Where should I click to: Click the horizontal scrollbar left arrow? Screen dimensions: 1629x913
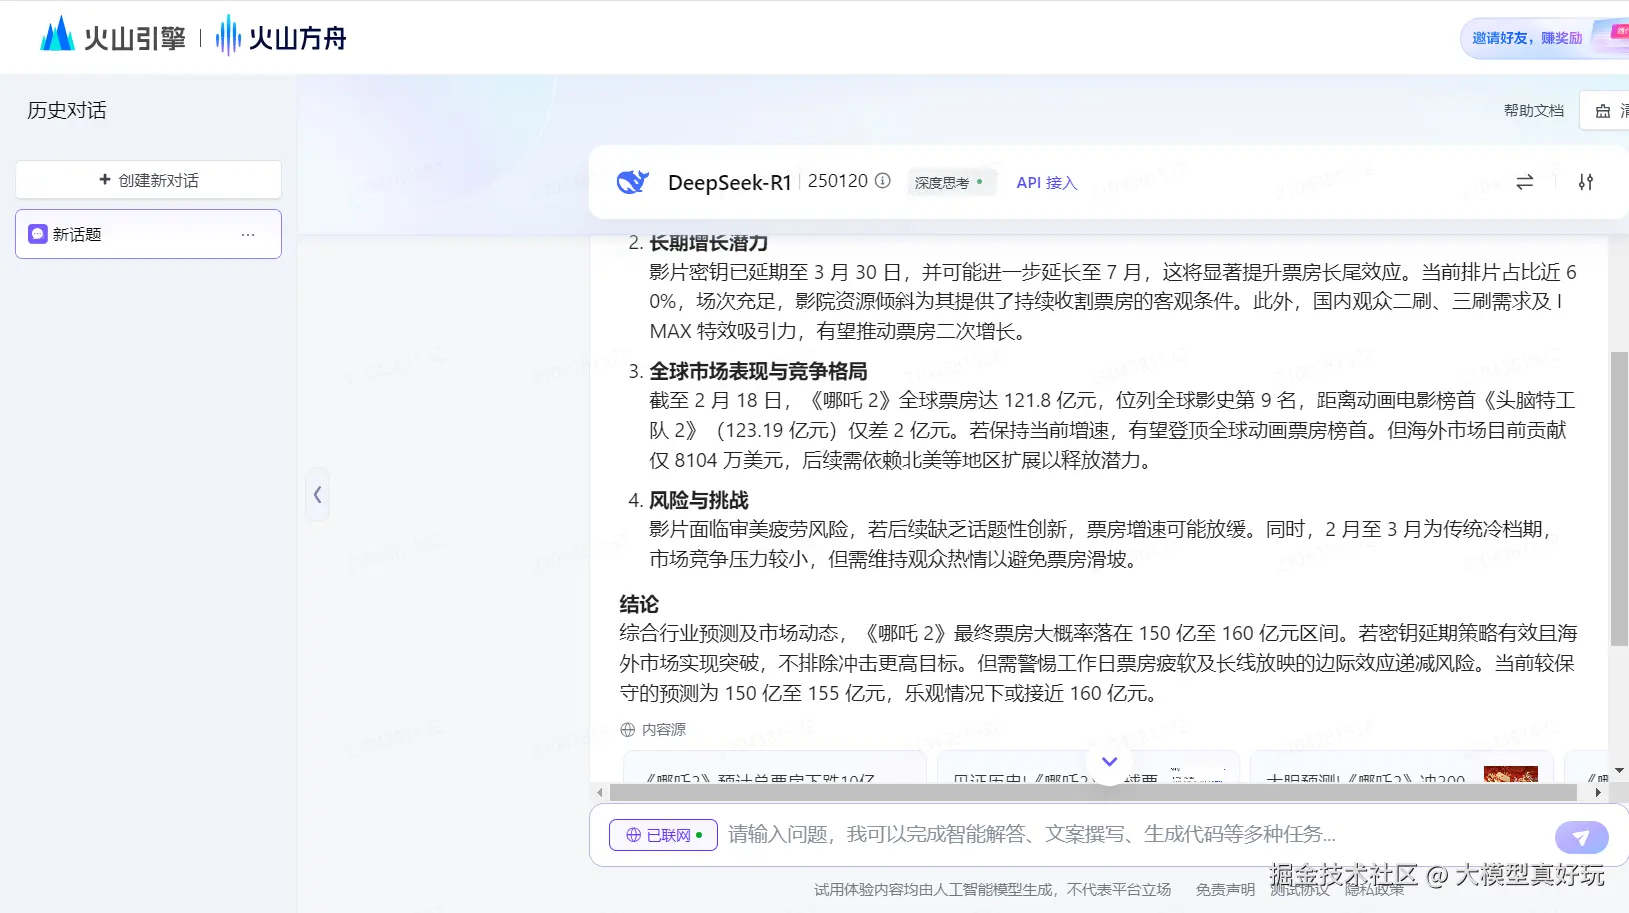click(599, 792)
